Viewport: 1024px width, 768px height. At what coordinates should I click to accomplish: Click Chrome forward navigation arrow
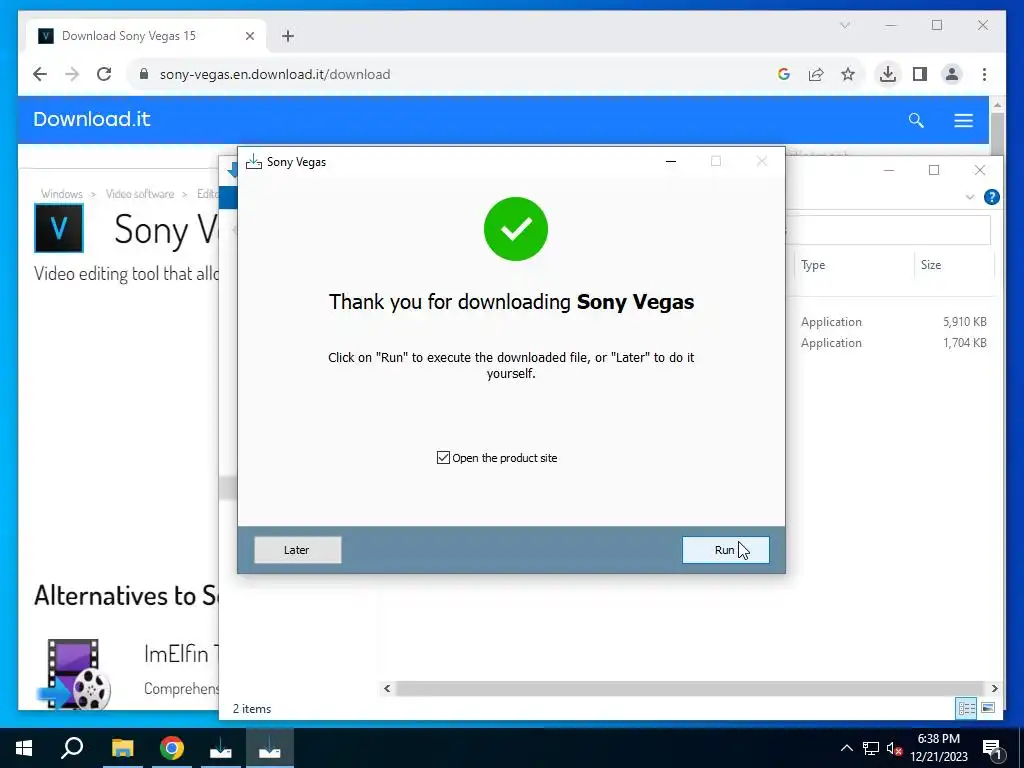(72, 74)
